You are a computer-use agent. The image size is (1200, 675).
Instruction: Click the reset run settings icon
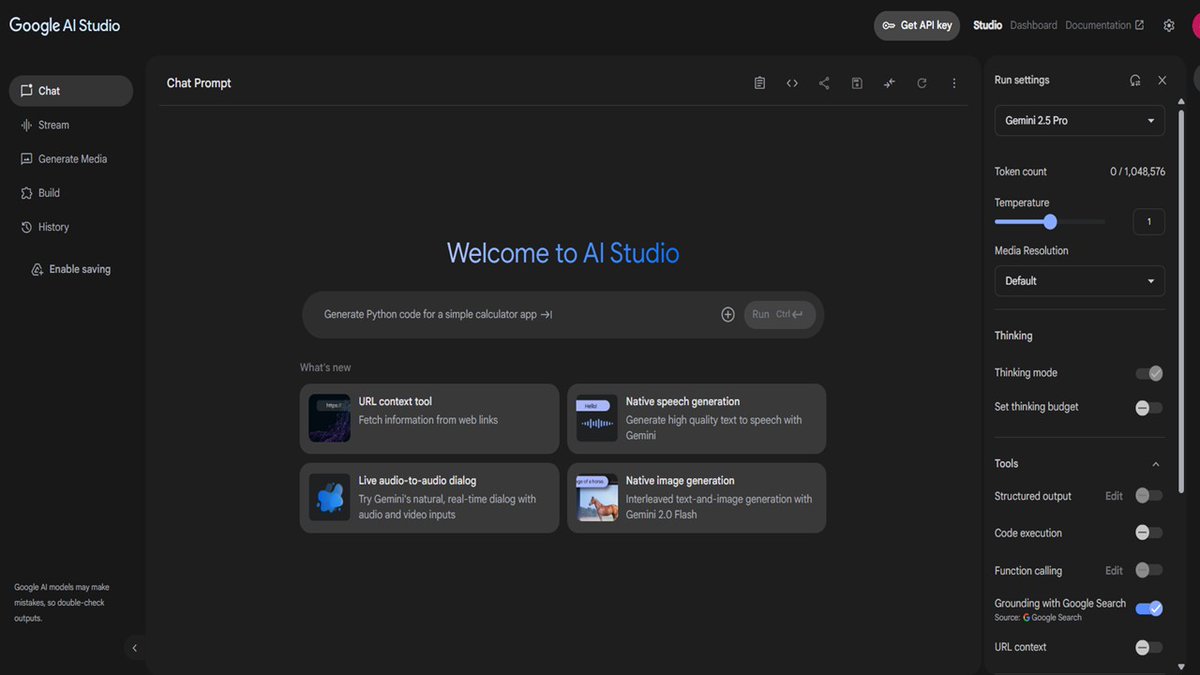click(1135, 80)
